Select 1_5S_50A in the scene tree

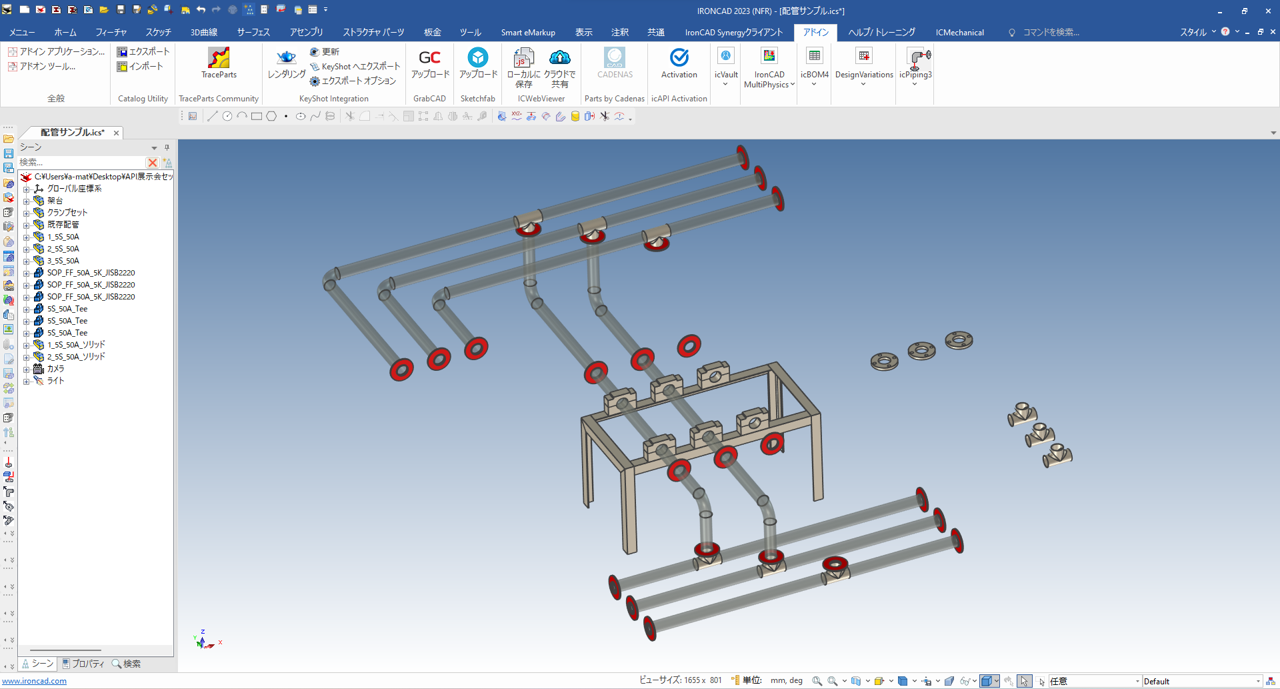pyautogui.click(x=63, y=237)
